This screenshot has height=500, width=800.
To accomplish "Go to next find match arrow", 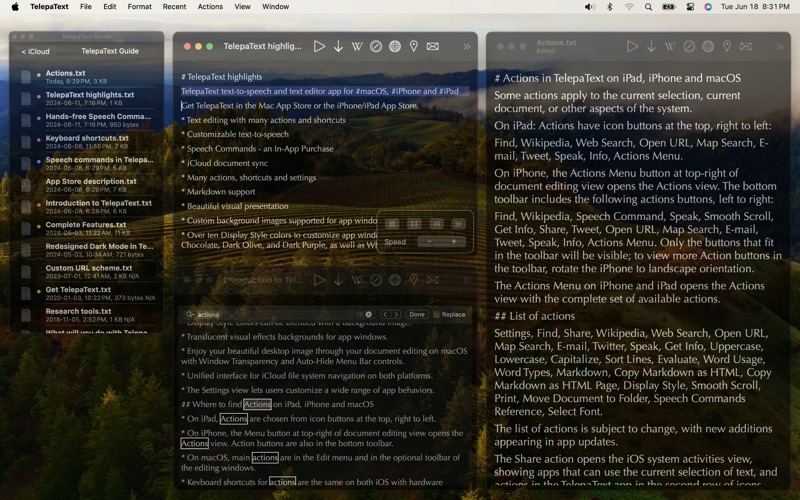I will point(396,314).
